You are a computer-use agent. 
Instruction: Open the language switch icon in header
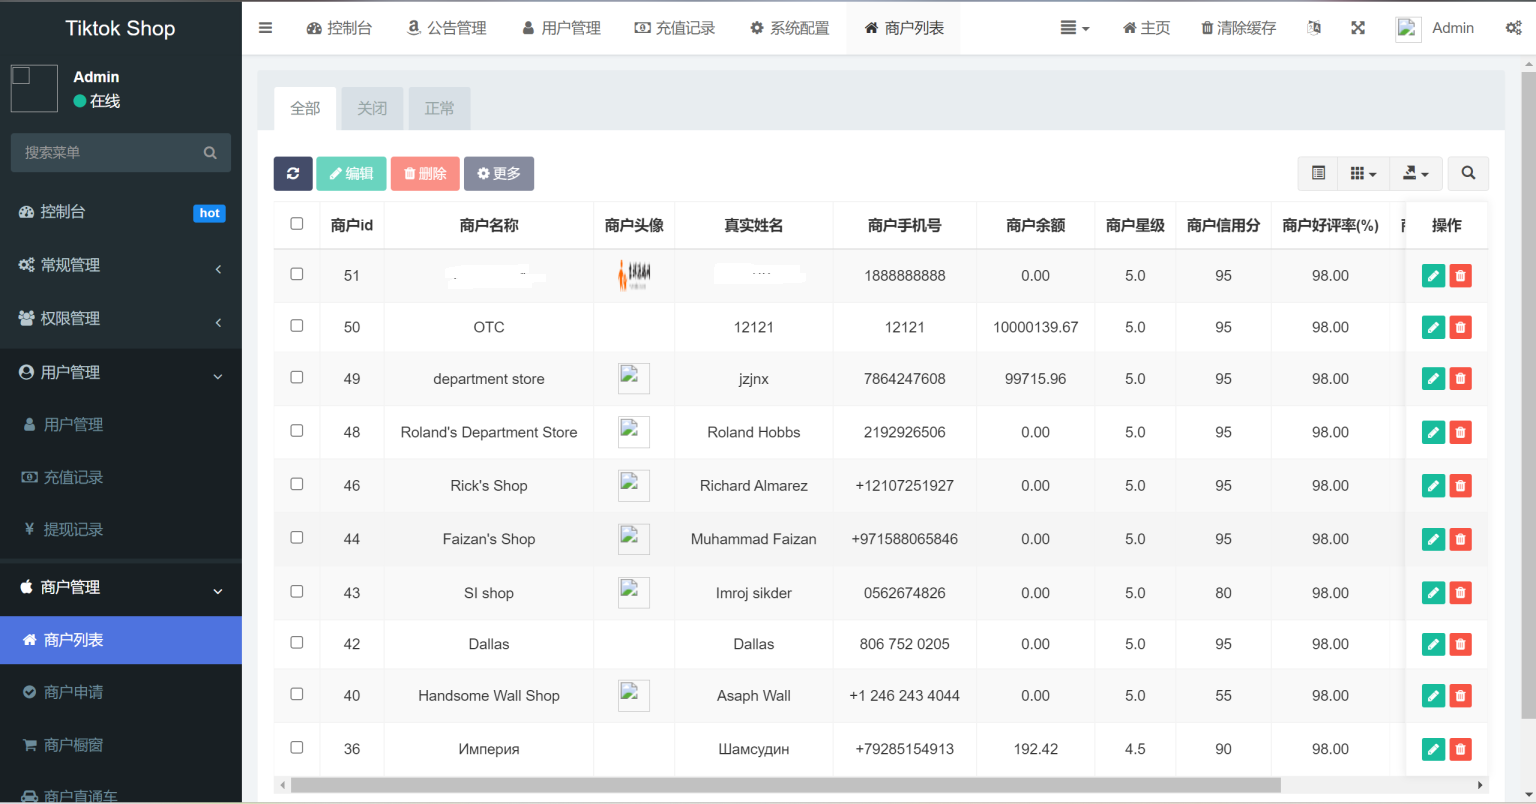(x=1314, y=28)
